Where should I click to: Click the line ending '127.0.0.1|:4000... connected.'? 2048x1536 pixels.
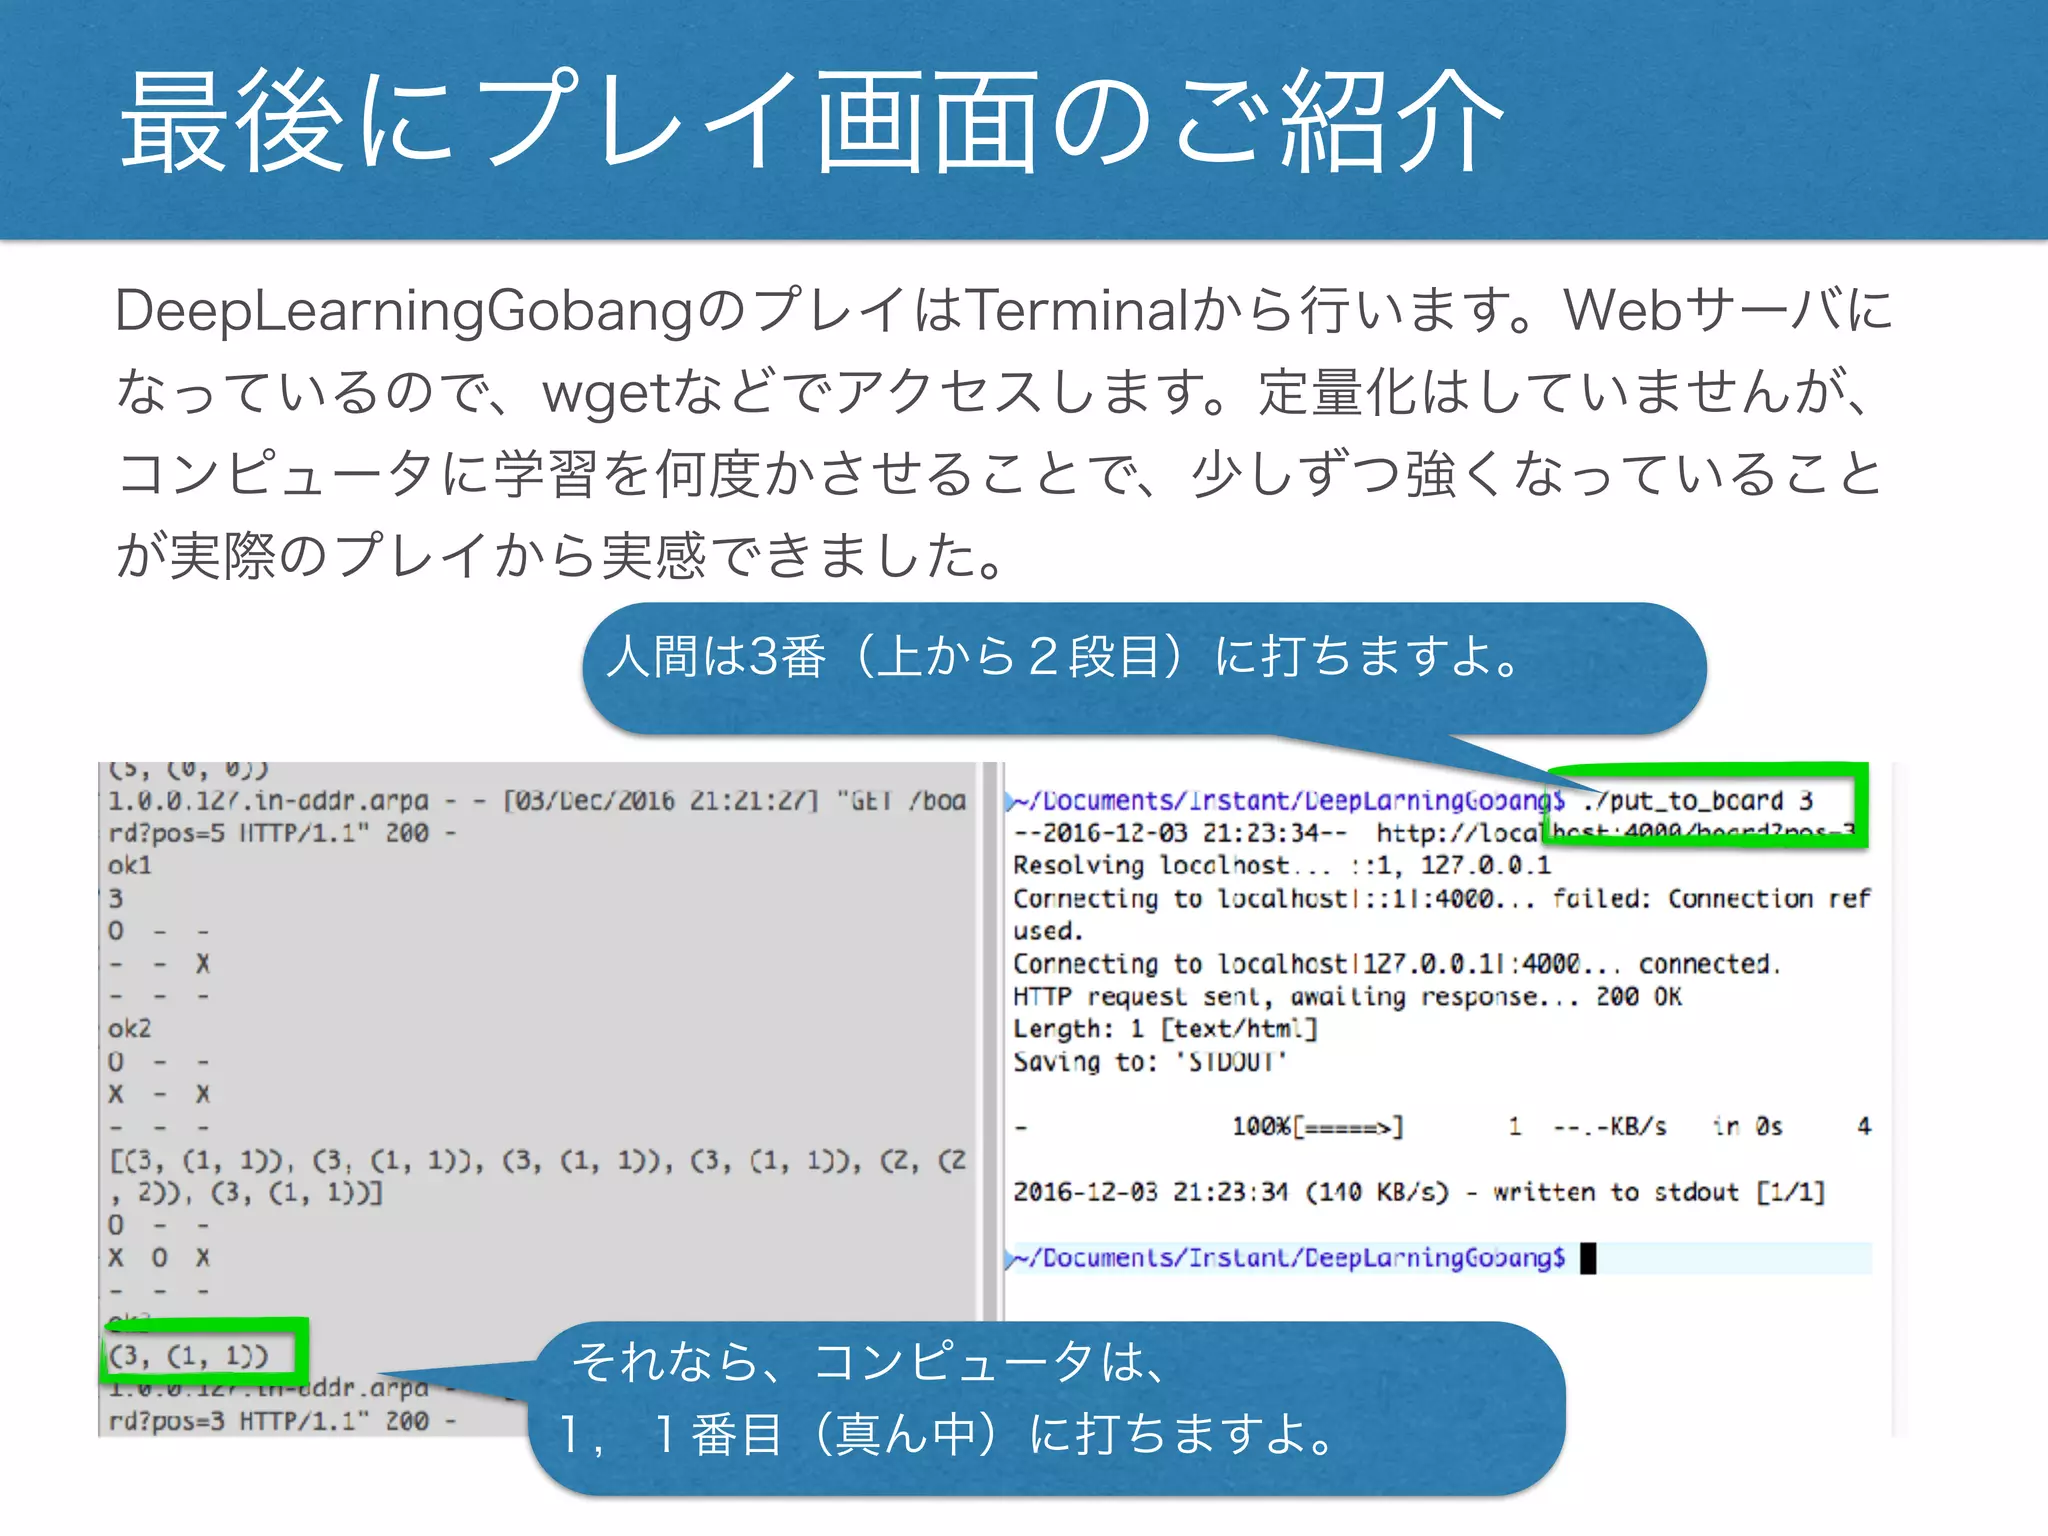(1396, 963)
